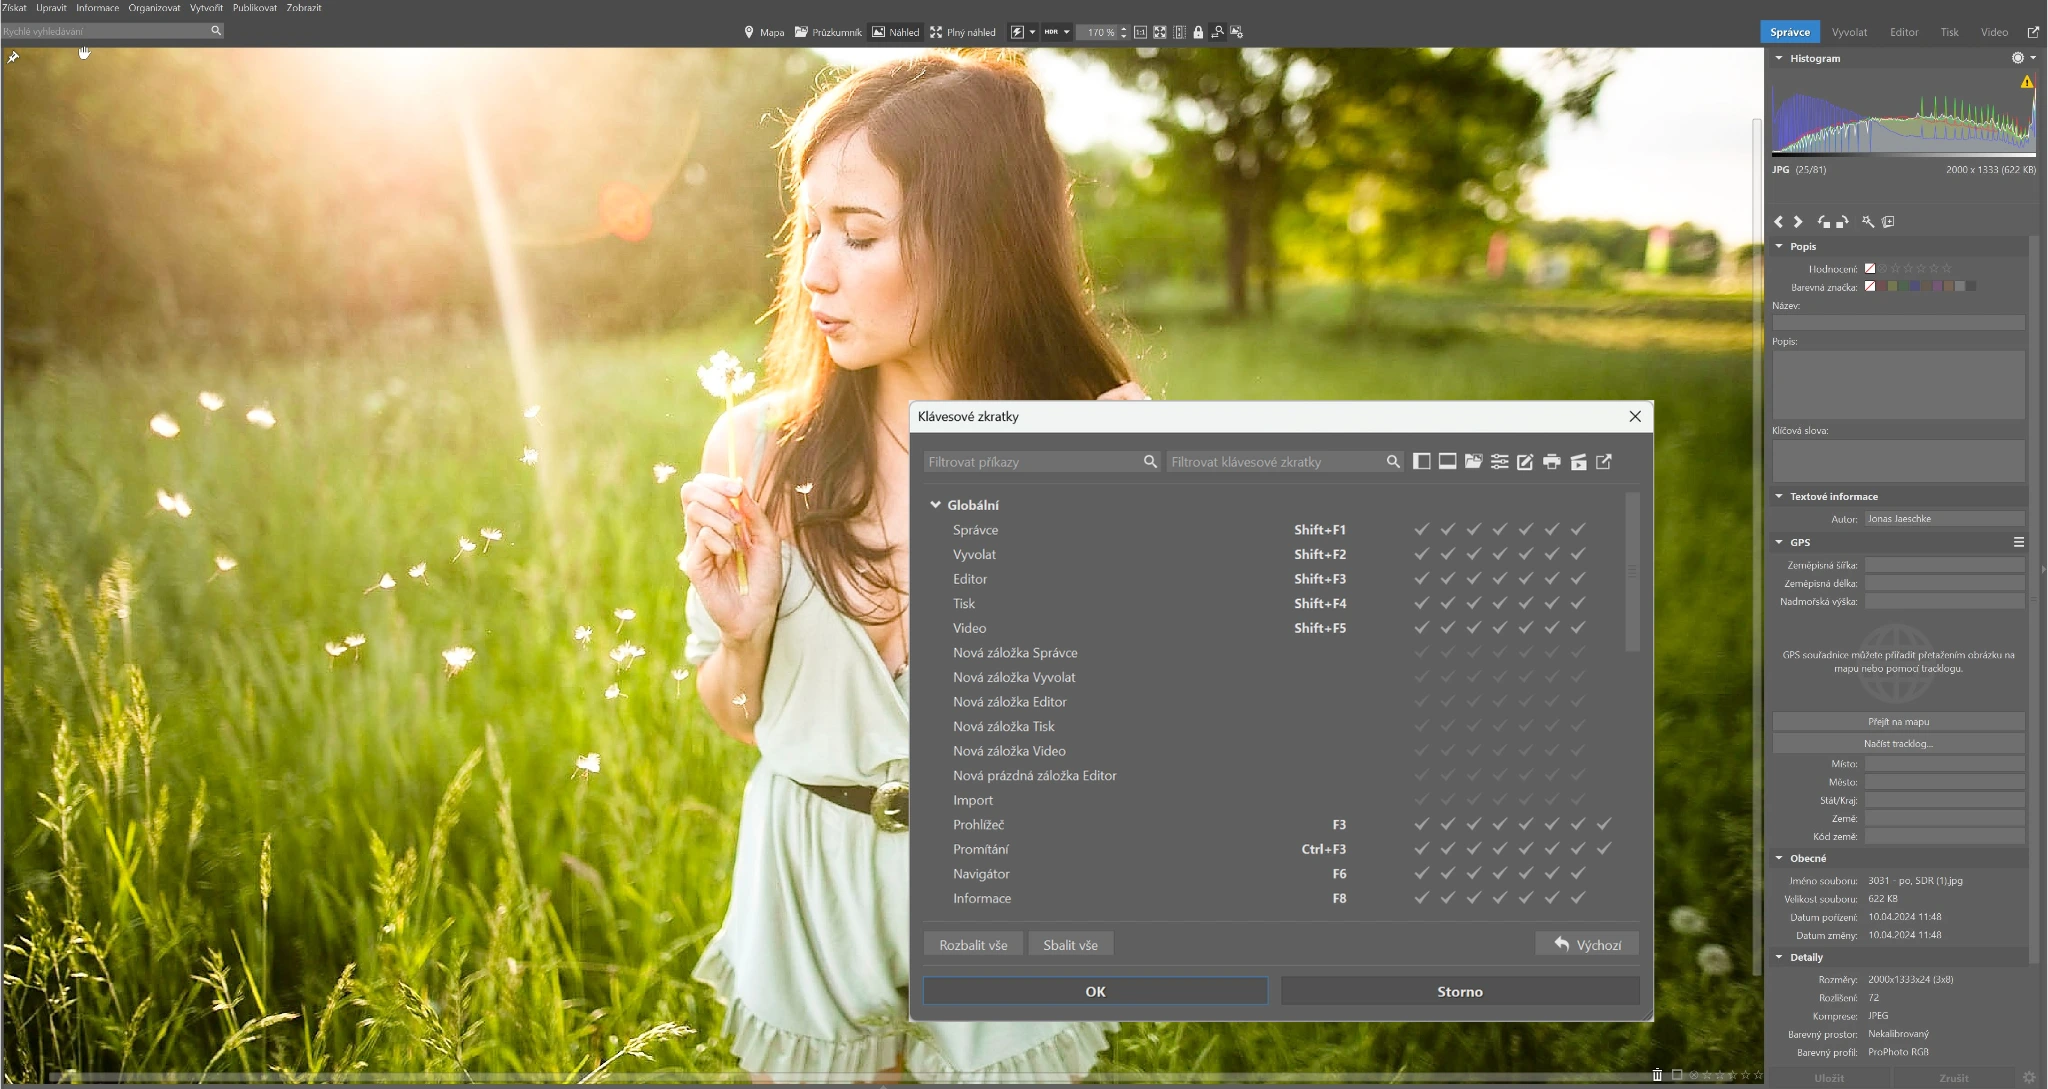This screenshot has height=1089, width=2048.
Task: Click the Storno button
Action: coord(1459,991)
